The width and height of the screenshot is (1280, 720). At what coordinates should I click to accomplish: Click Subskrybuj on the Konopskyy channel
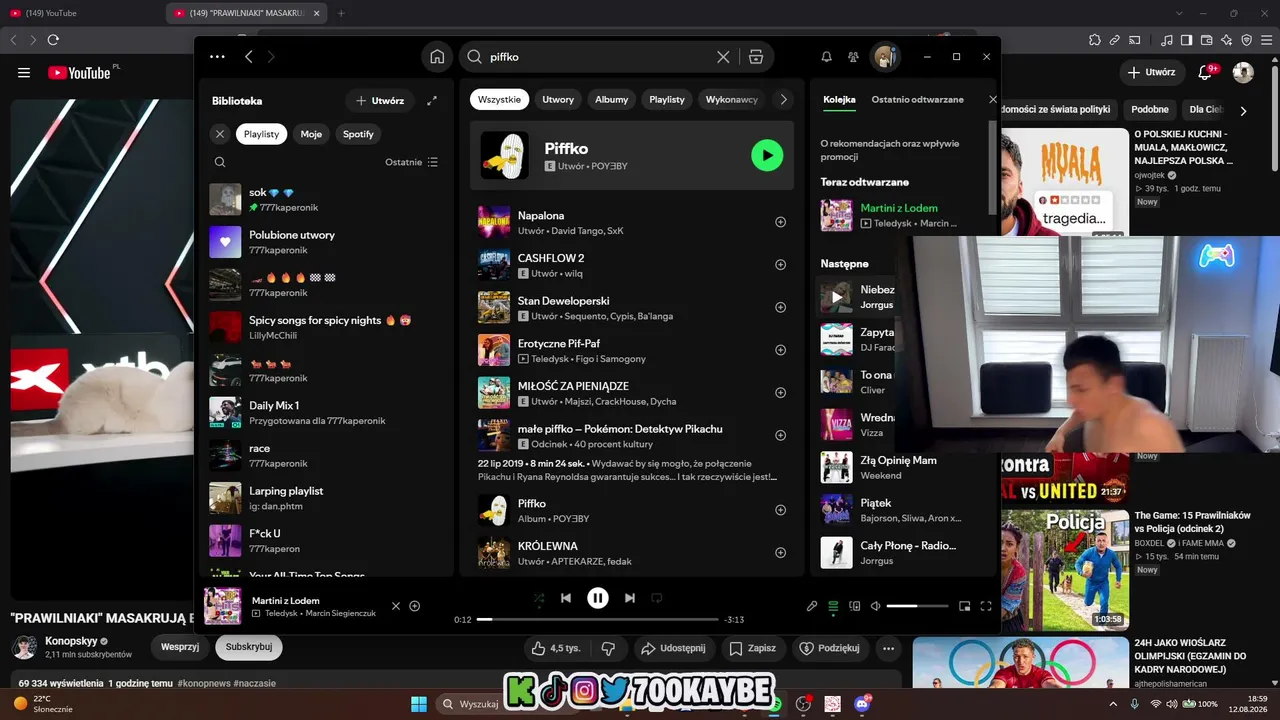click(x=249, y=647)
